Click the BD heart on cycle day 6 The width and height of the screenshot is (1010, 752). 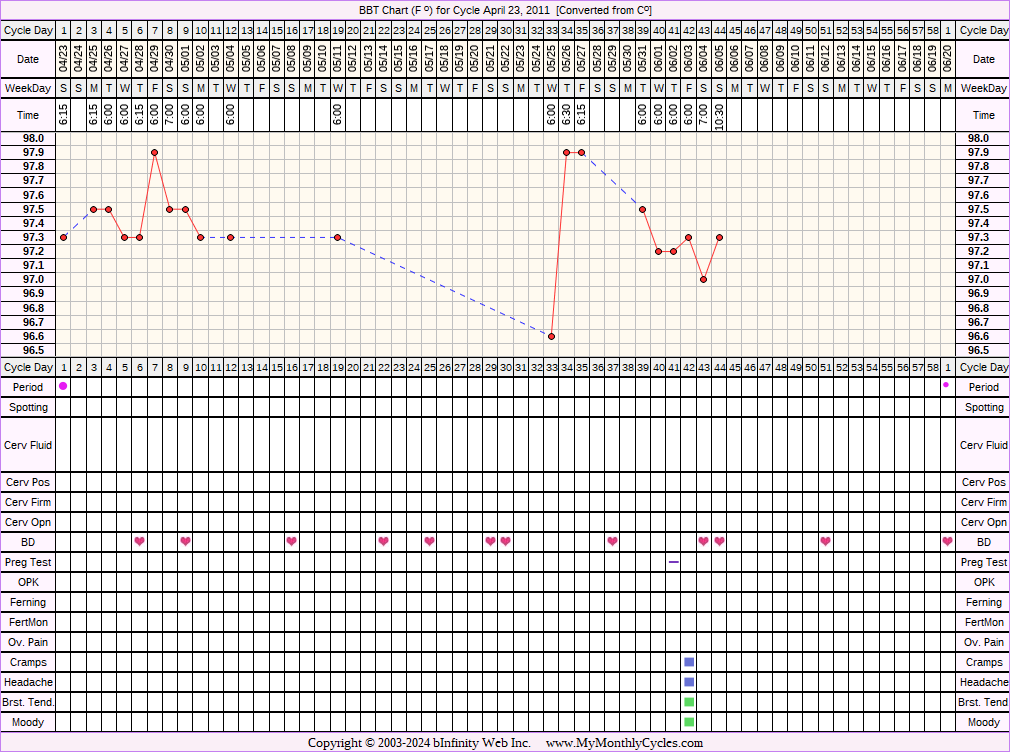click(140, 541)
